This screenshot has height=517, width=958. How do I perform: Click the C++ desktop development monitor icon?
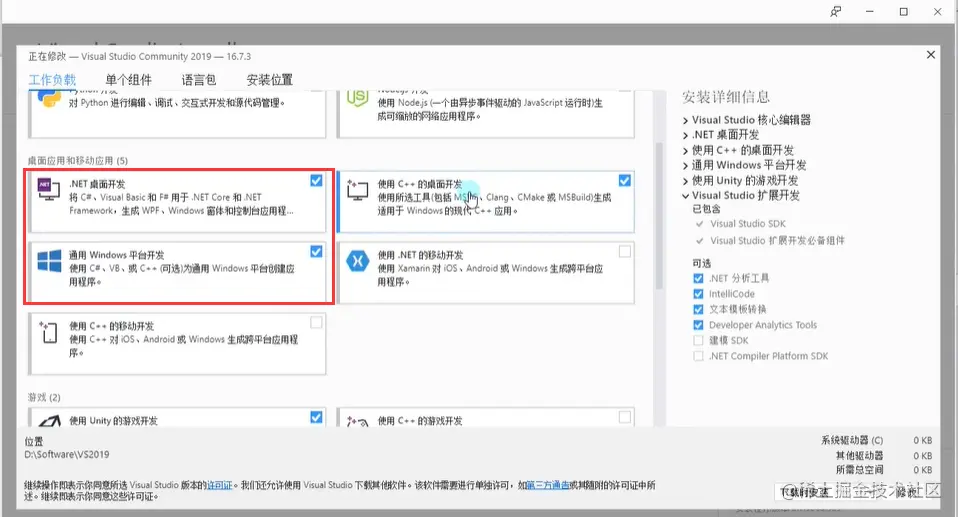357,189
